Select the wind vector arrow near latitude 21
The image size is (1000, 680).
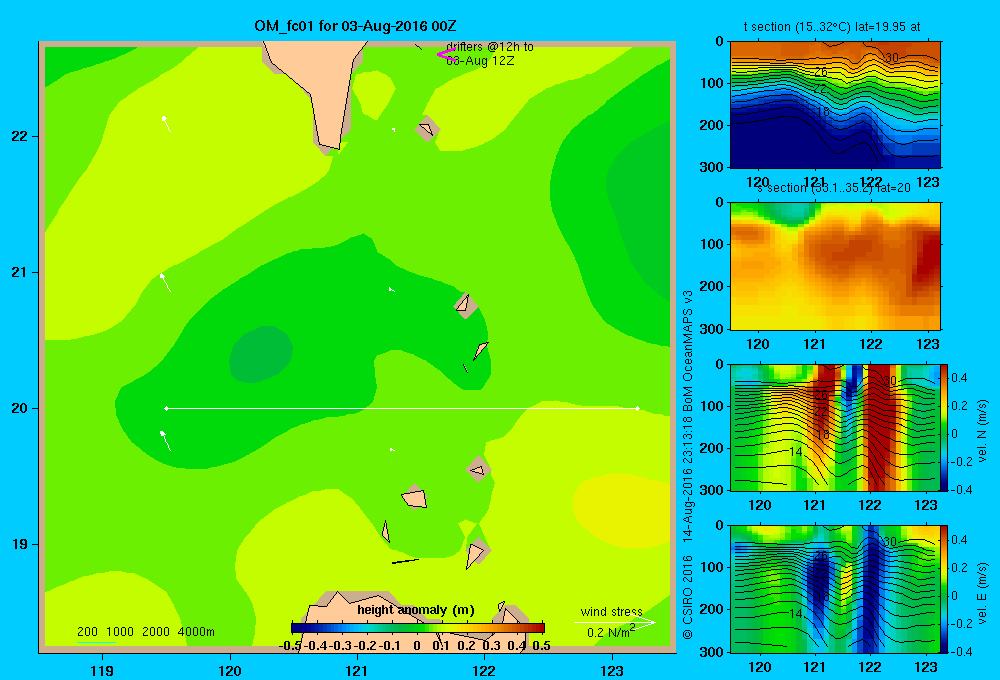click(x=165, y=283)
